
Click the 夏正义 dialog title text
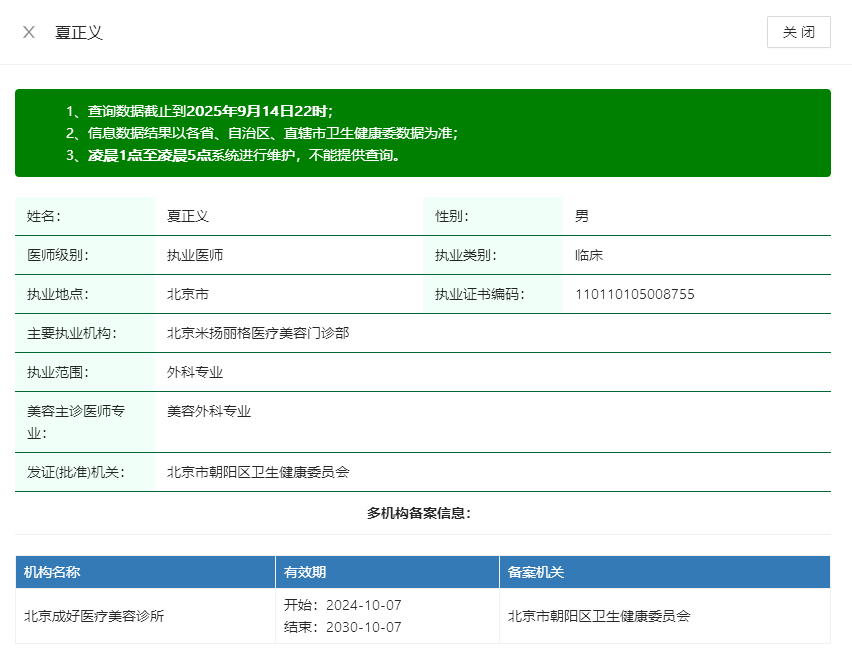click(79, 32)
